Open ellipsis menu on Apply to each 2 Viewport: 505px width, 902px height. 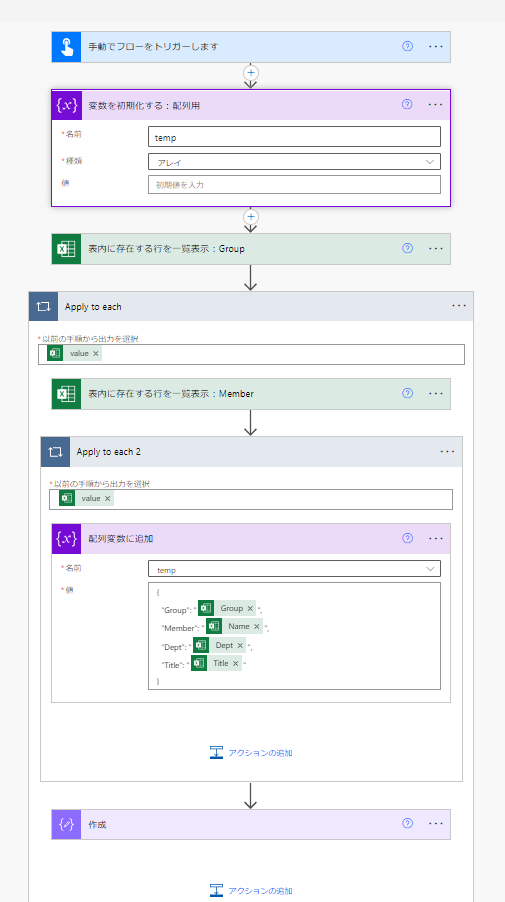(447, 452)
